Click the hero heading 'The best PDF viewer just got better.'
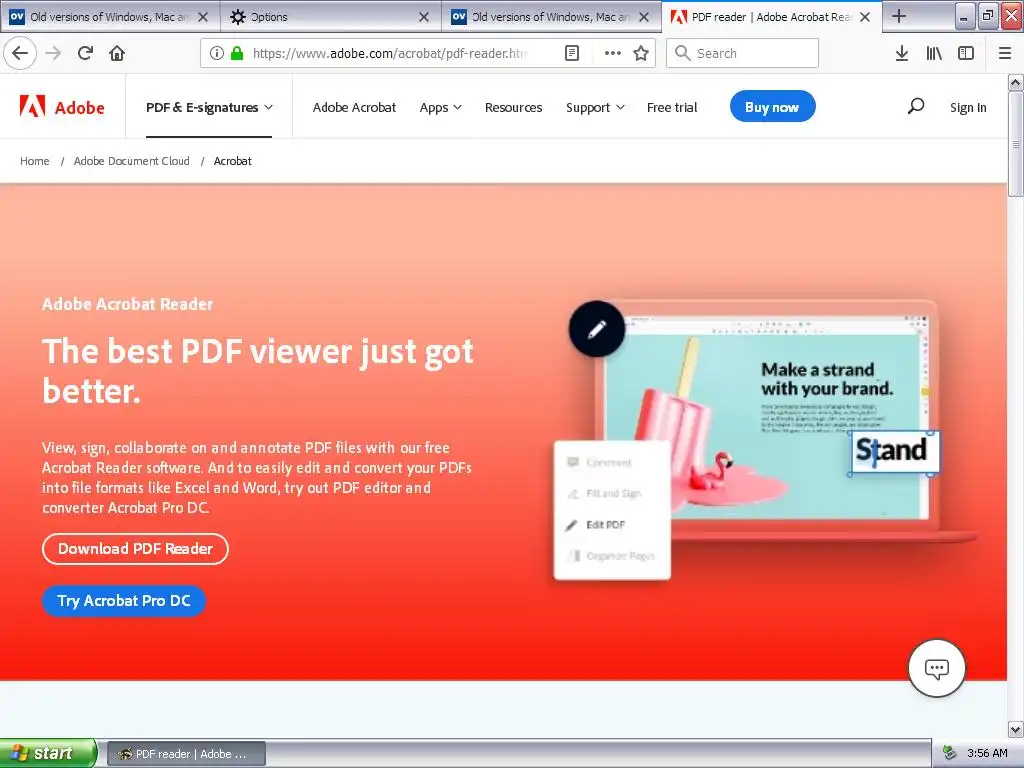The image size is (1024, 768). (x=258, y=371)
